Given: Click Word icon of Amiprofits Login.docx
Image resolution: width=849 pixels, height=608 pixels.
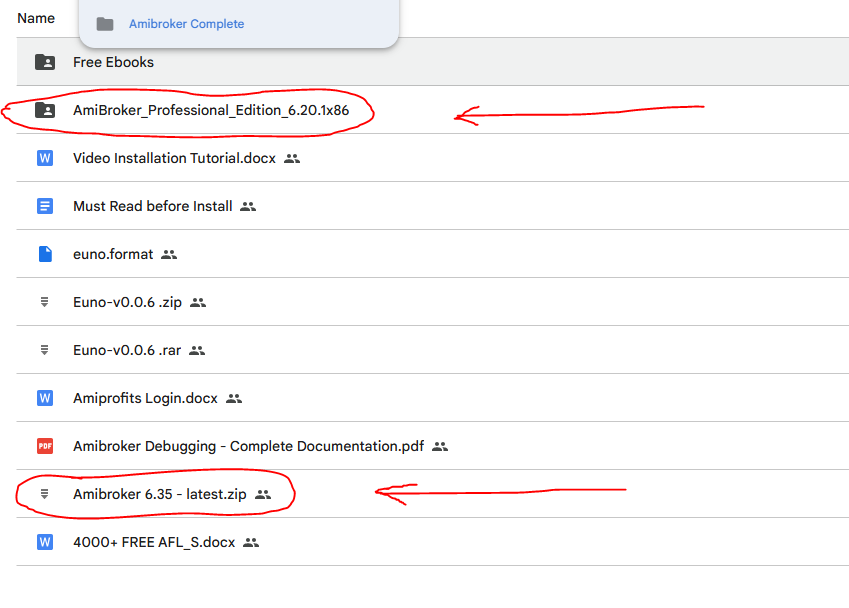Looking at the screenshot, I should coord(45,398).
